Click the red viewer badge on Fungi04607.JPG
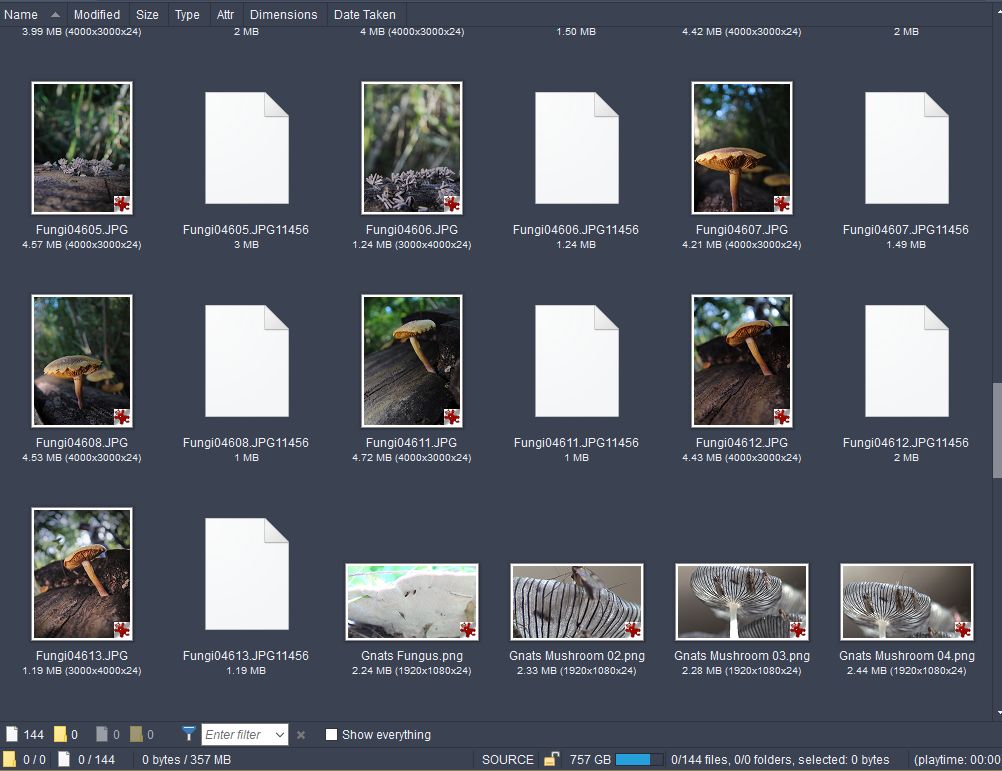Screen dimensions: 1002x771 [781, 204]
